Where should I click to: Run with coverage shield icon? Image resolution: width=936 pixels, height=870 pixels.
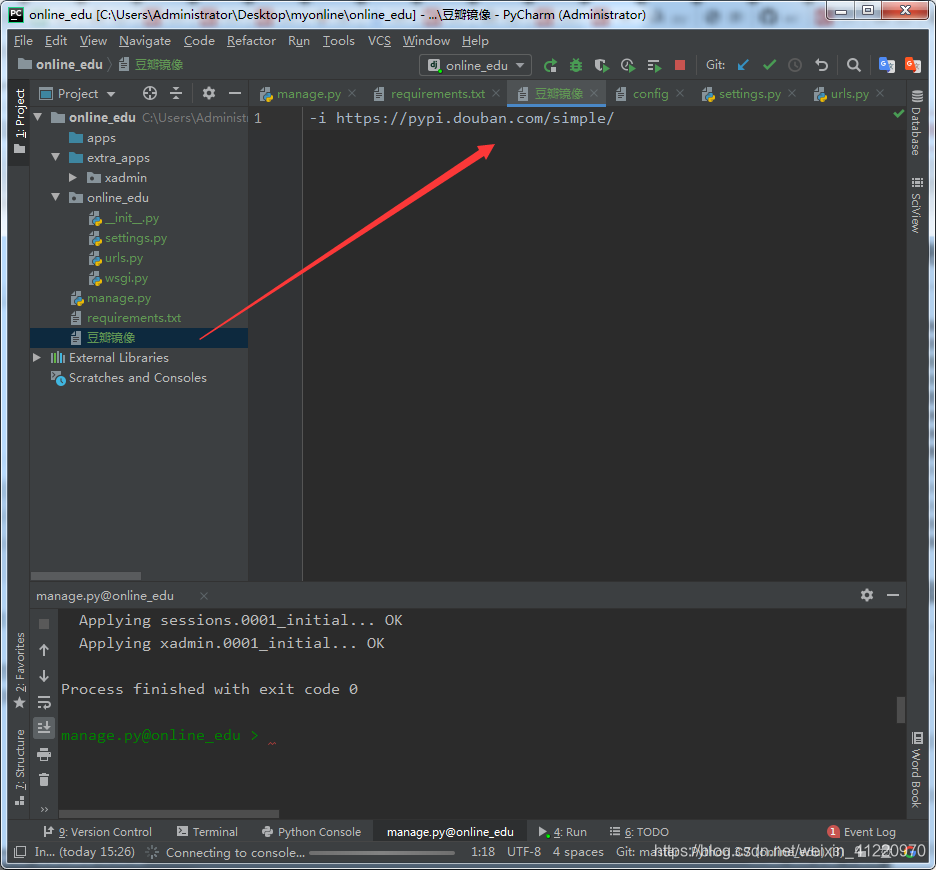tap(602, 65)
